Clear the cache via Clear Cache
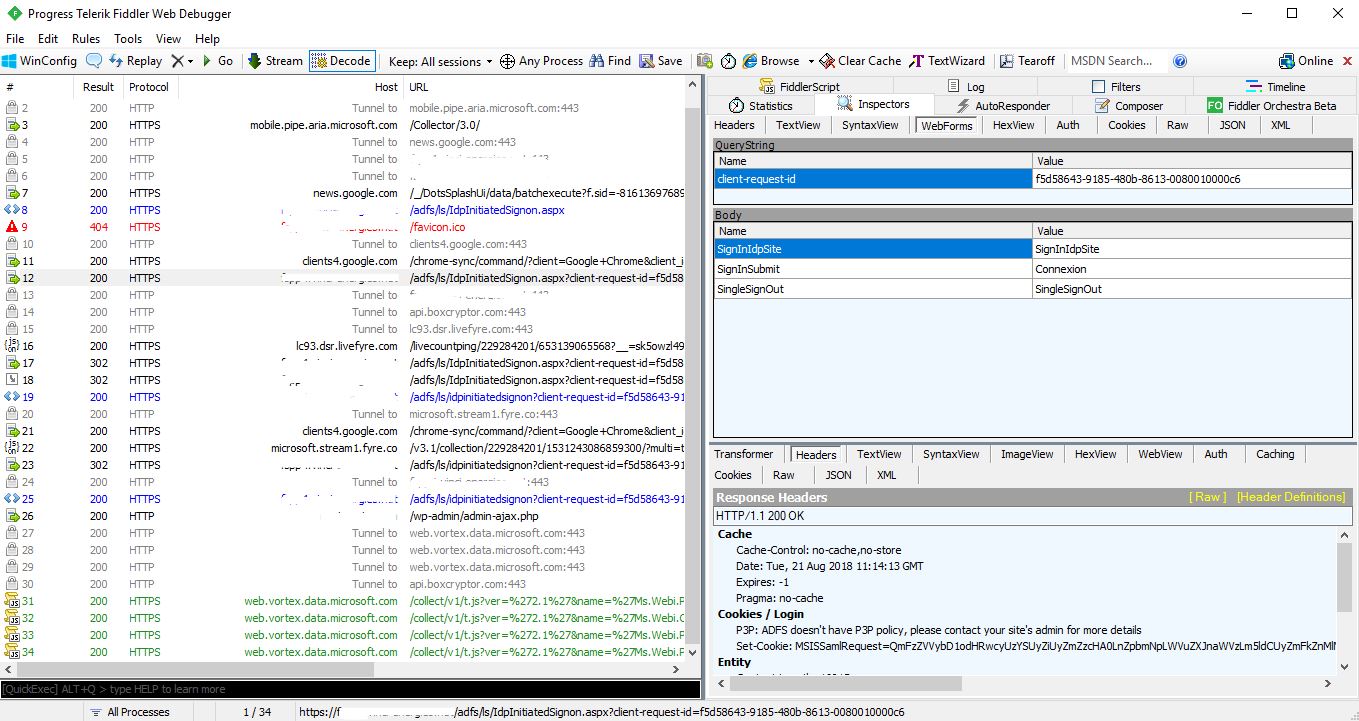The image size is (1359, 721). coord(860,61)
